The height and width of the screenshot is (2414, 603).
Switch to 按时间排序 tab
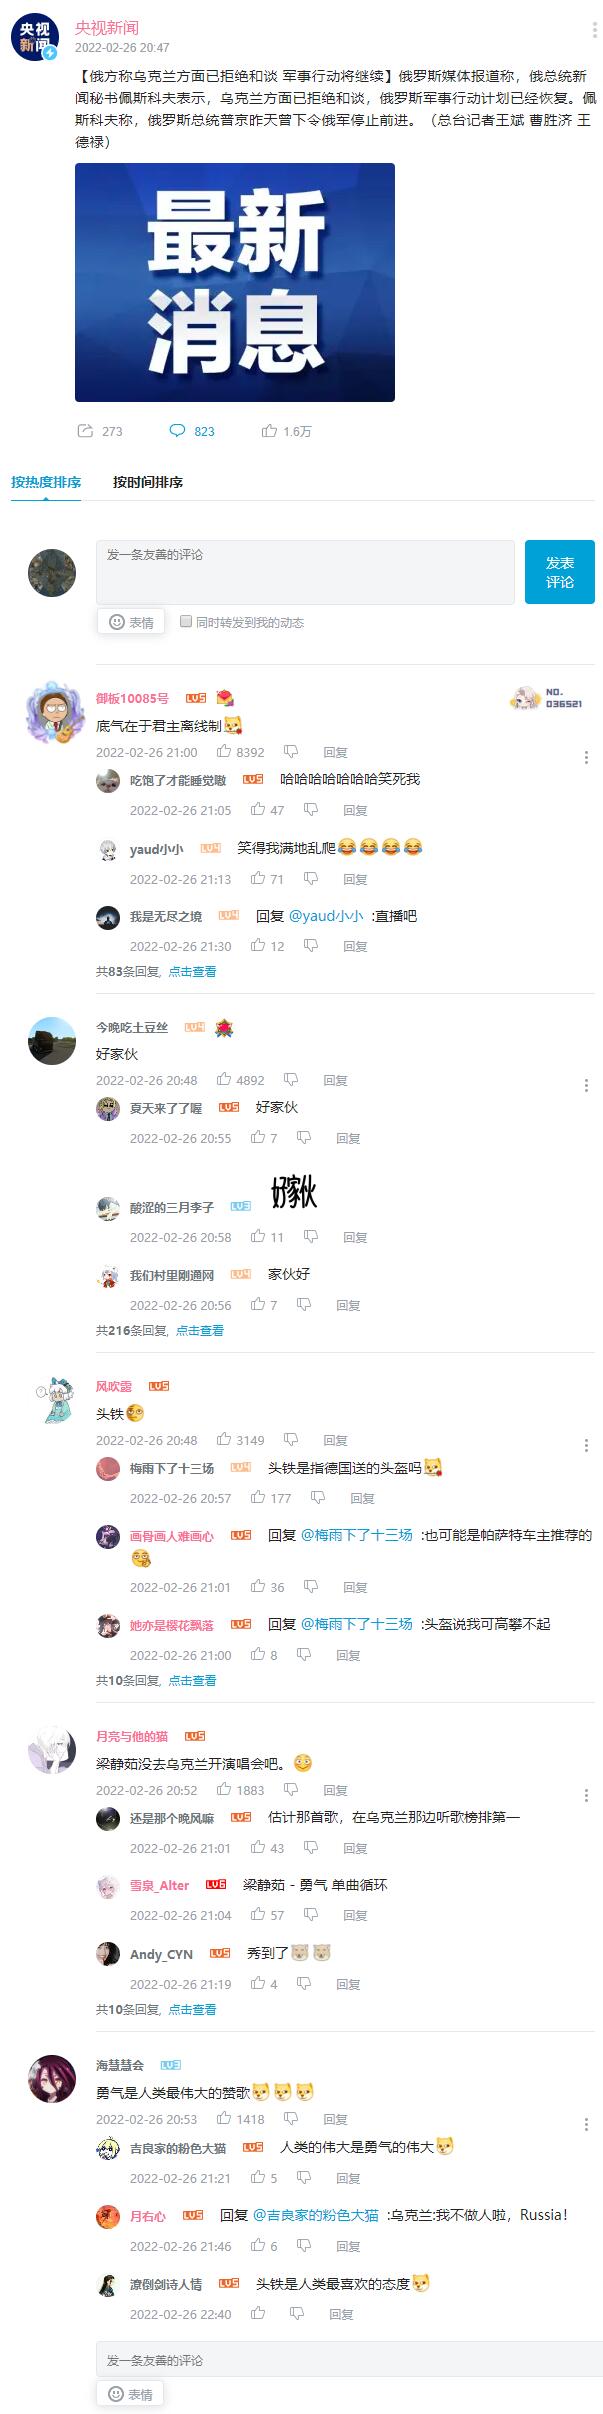tap(148, 482)
